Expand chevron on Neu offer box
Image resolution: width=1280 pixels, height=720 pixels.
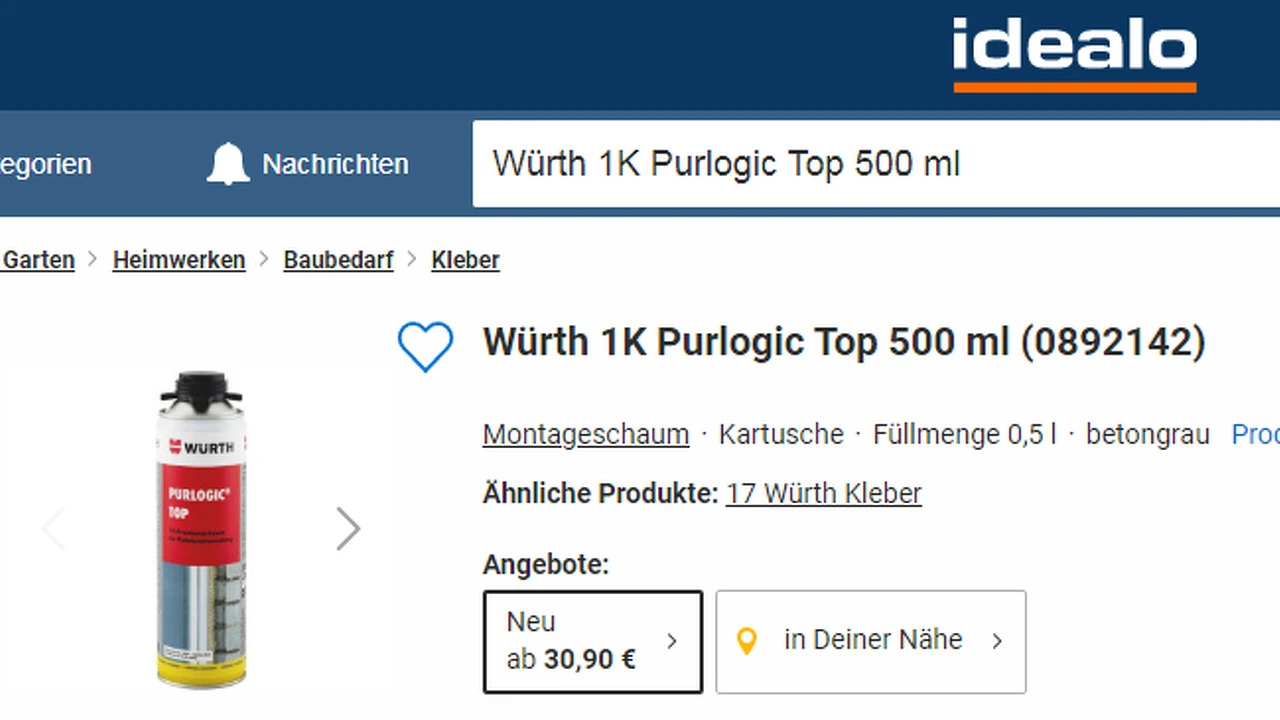coord(672,641)
